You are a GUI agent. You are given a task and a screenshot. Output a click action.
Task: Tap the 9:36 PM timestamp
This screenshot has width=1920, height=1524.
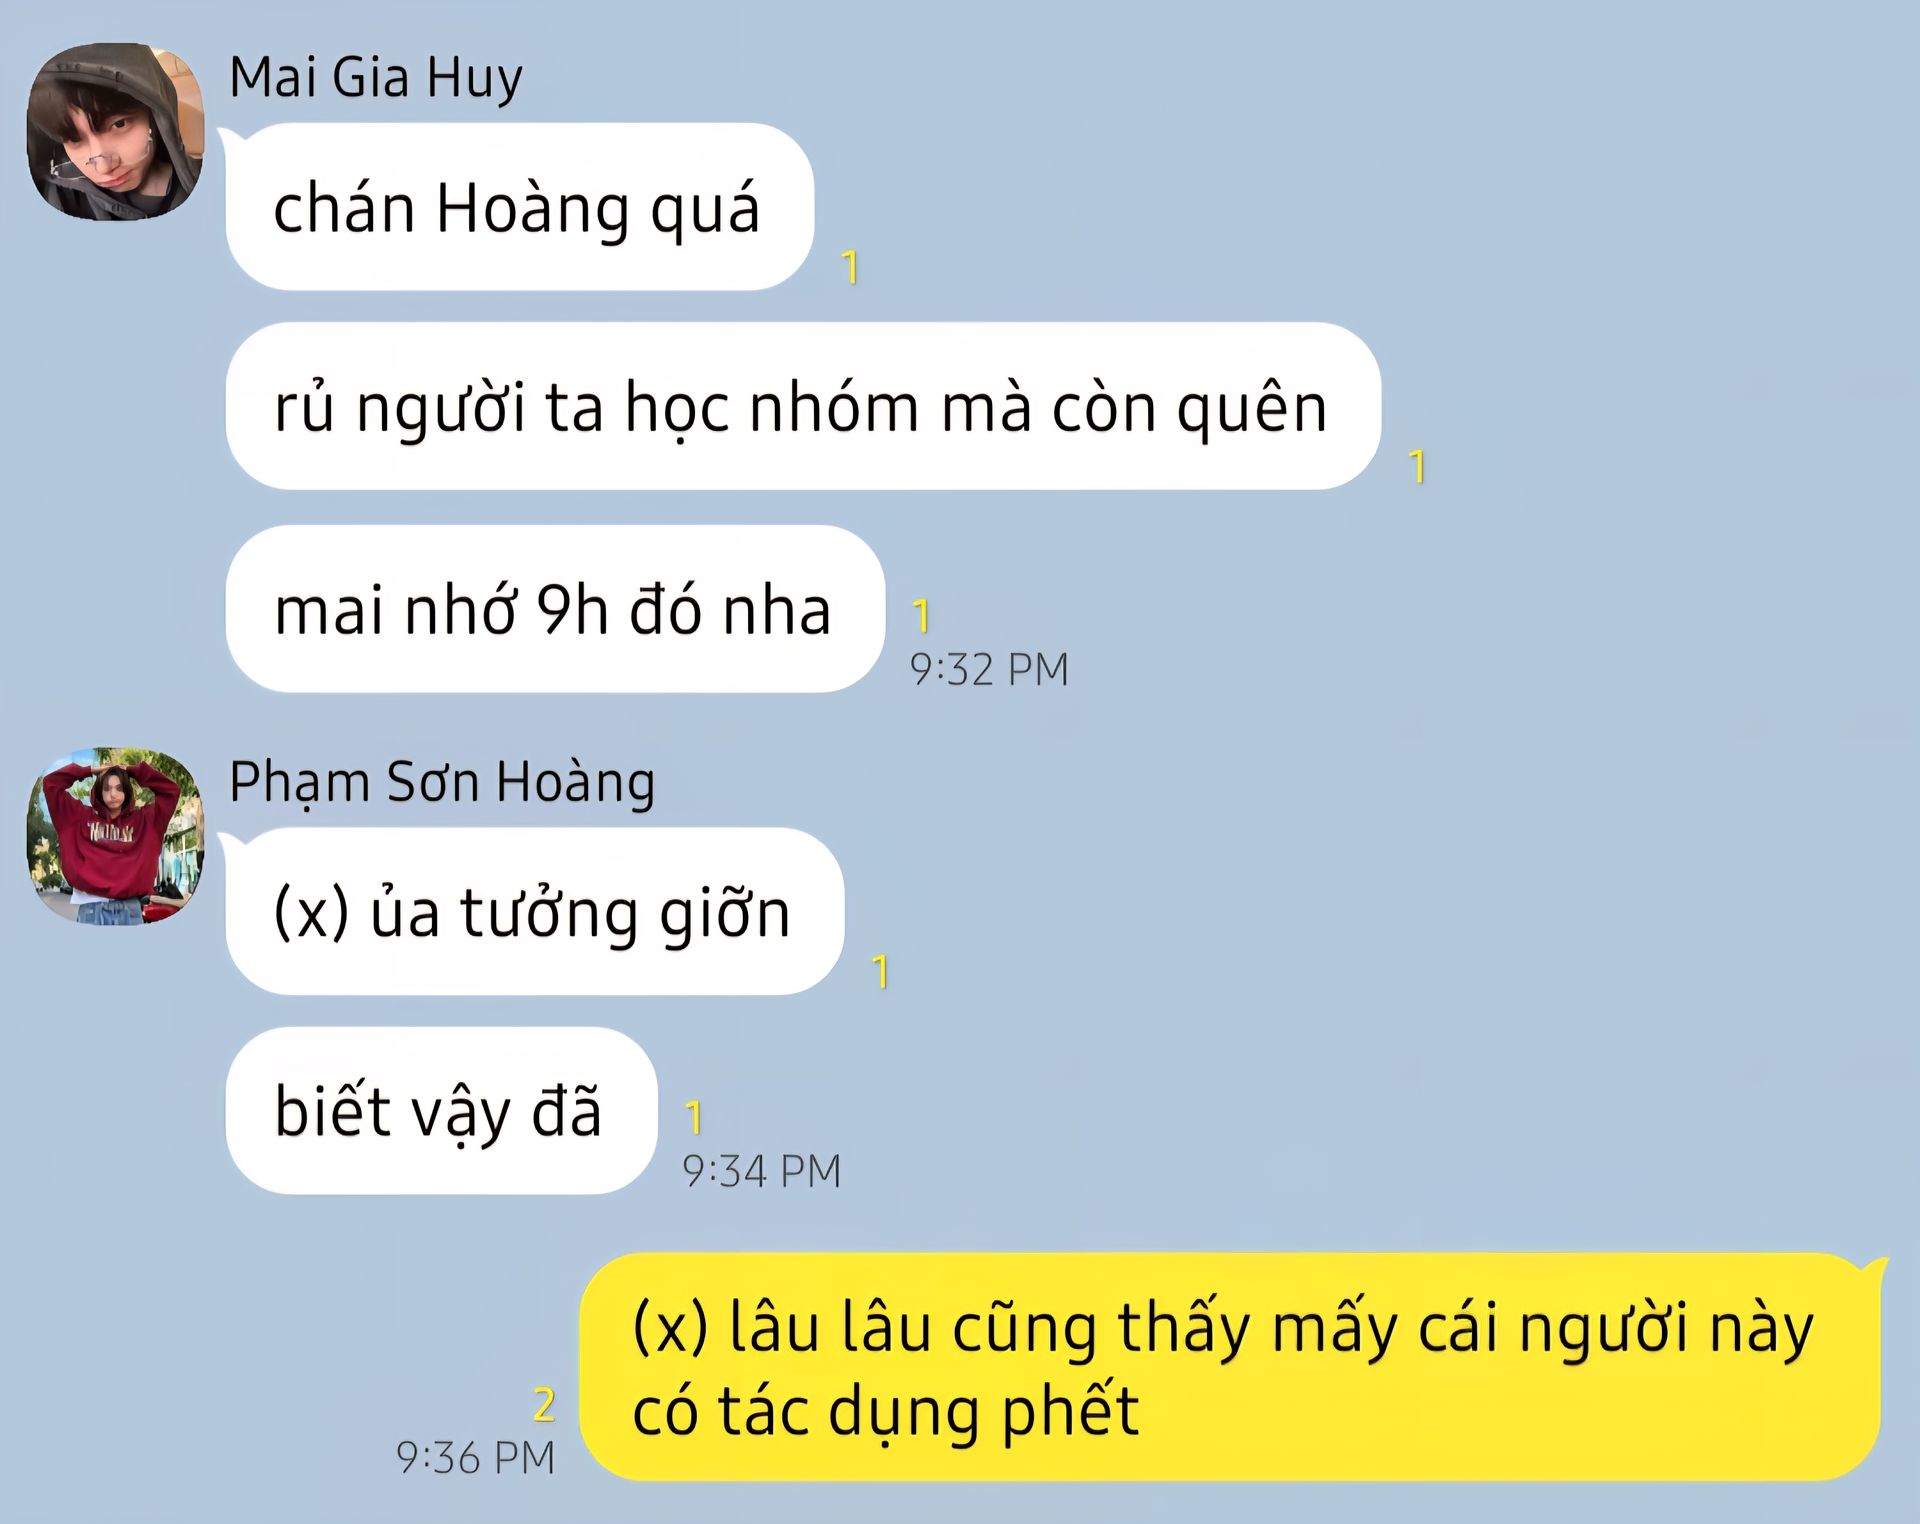[x=475, y=1457]
